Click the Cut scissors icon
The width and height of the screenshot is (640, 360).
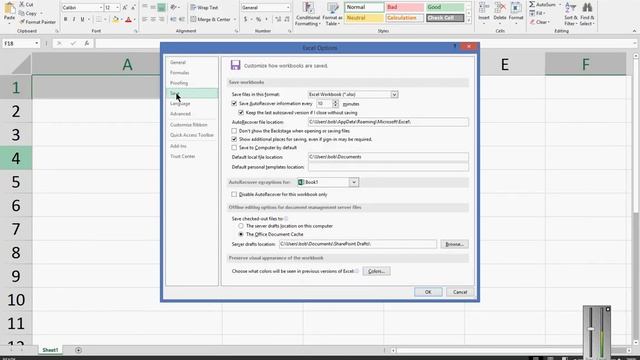coord(22,4)
